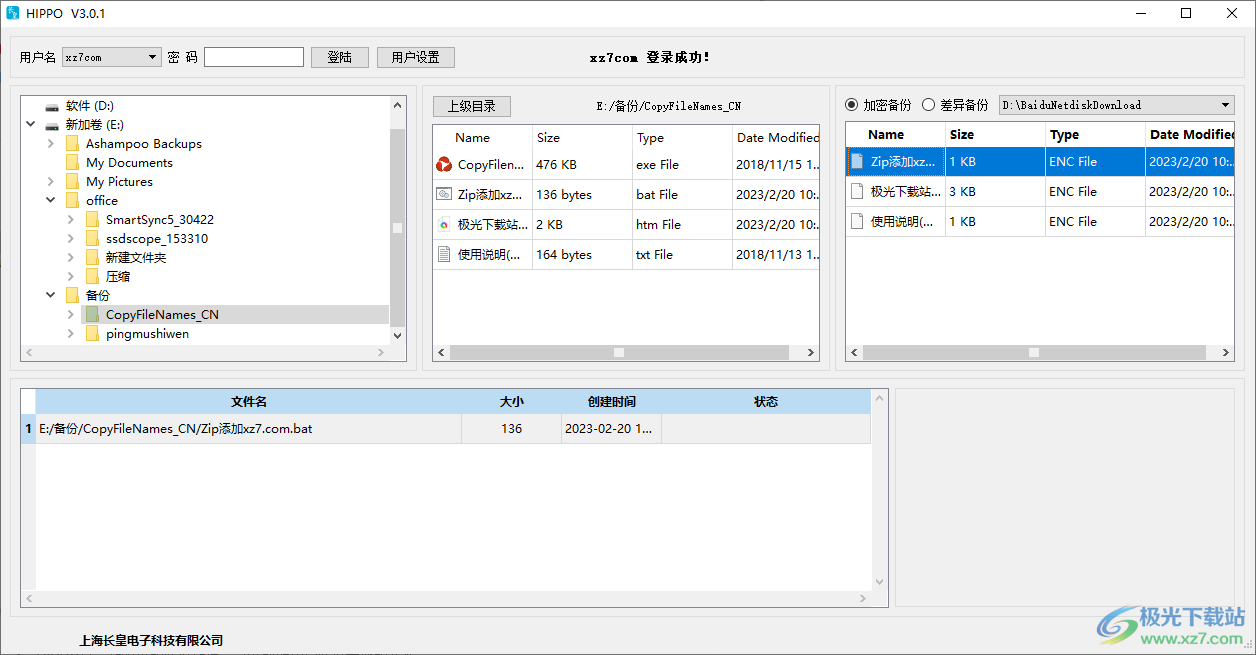Click the 2018/11/15 date modified cell
This screenshot has width=1256, height=655.
point(776,165)
